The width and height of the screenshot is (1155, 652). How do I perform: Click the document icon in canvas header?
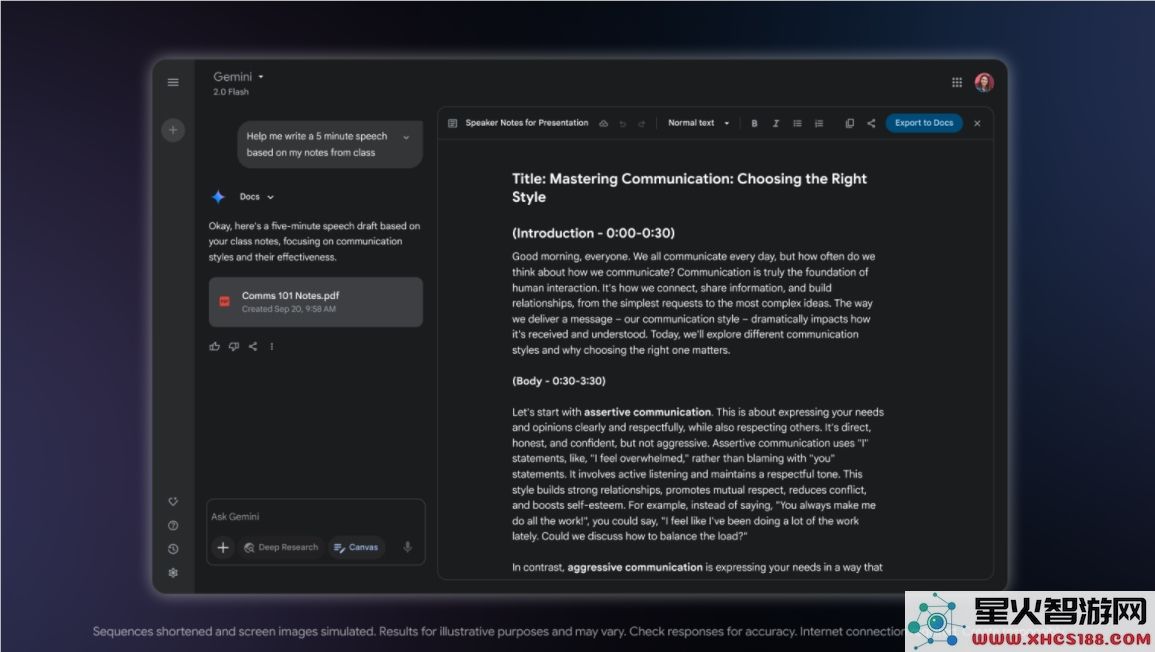coord(452,123)
